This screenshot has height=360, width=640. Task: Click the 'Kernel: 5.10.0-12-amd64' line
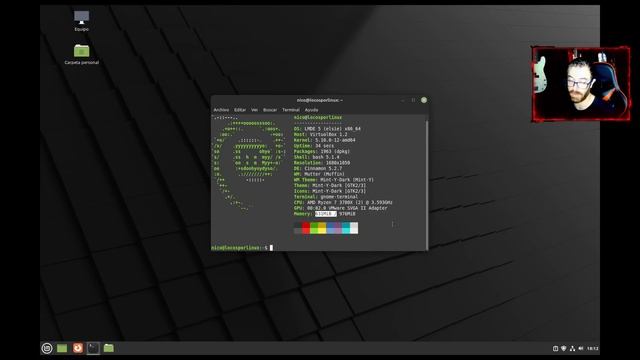(324, 140)
